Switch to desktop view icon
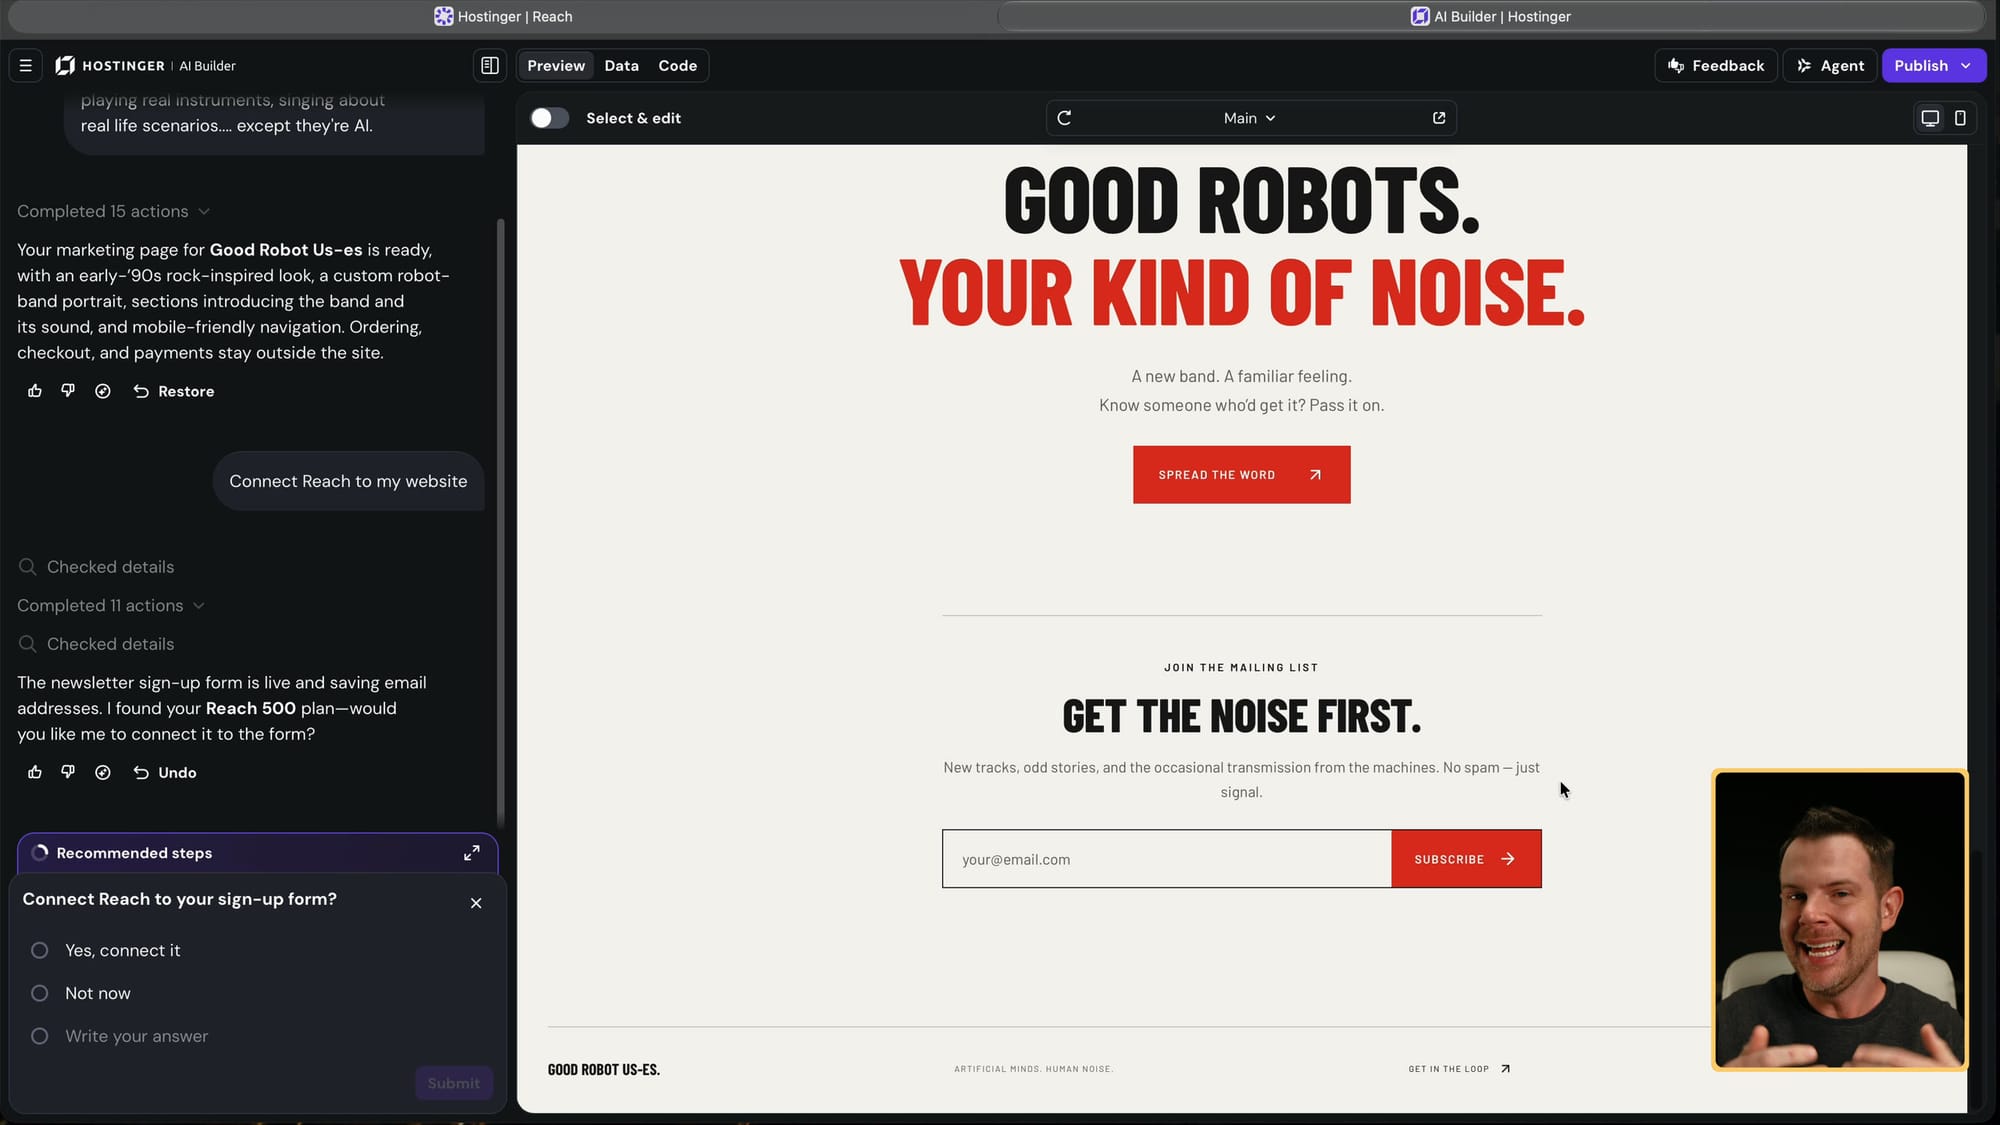The image size is (2000, 1125). [1930, 118]
